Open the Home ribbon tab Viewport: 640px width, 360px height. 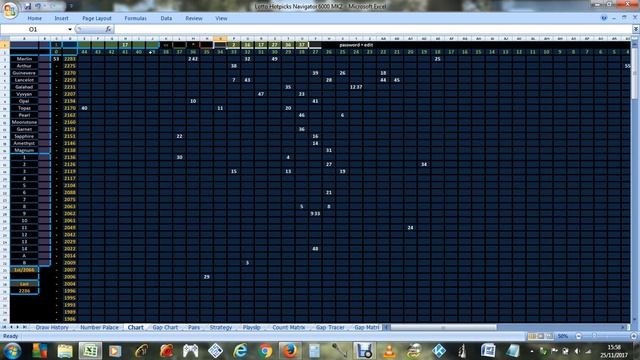coord(34,18)
